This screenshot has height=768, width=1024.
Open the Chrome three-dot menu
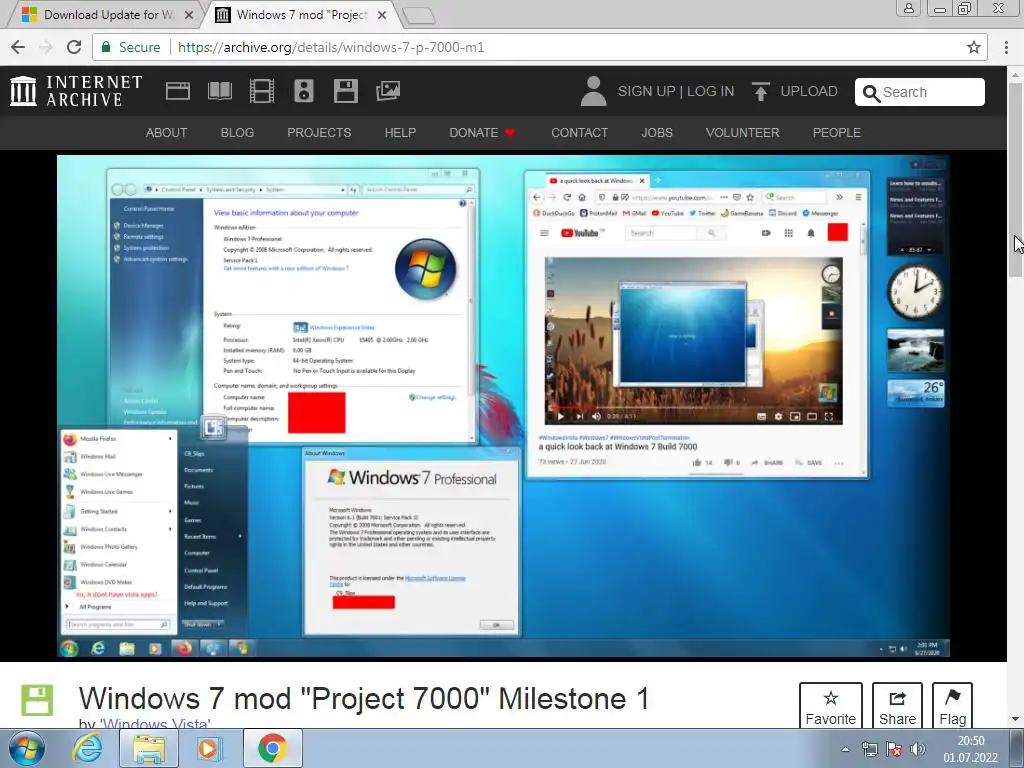(1006, 47)
